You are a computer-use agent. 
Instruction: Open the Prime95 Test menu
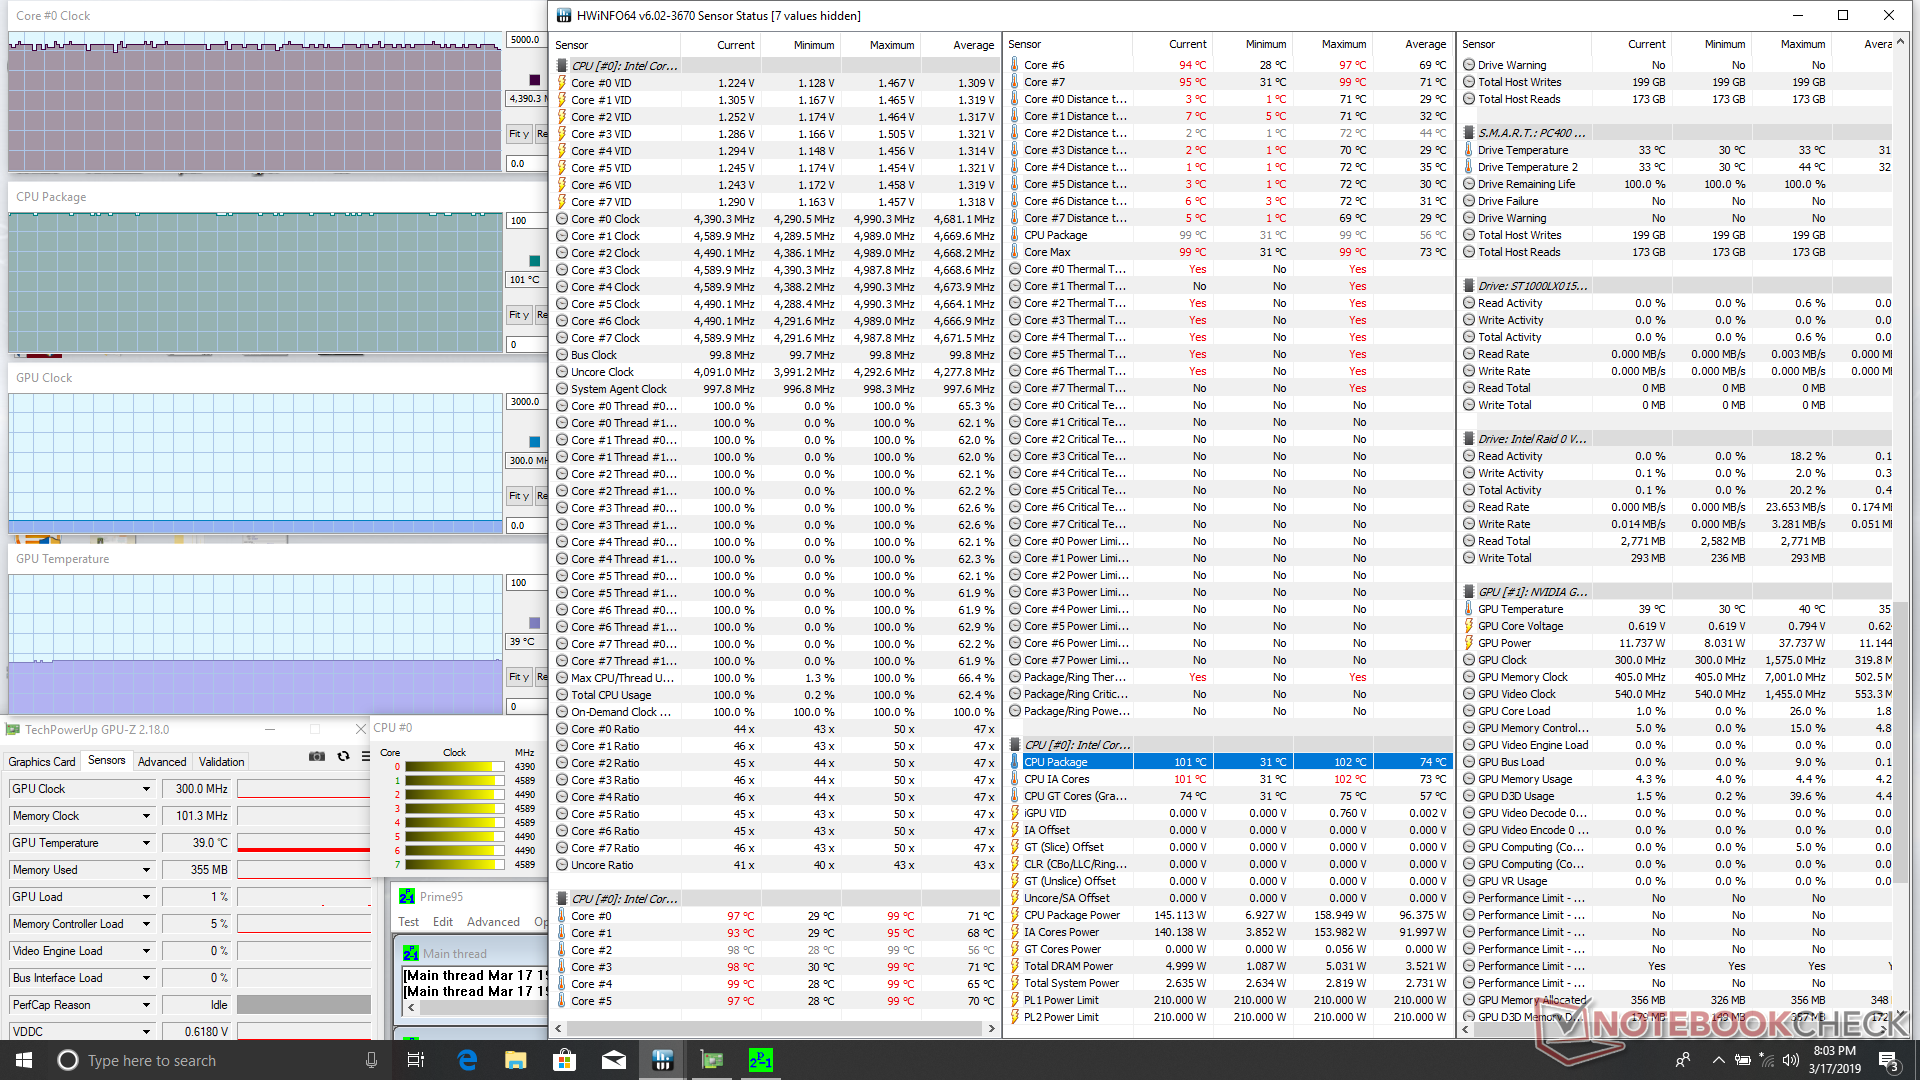[x=408, y=922]
